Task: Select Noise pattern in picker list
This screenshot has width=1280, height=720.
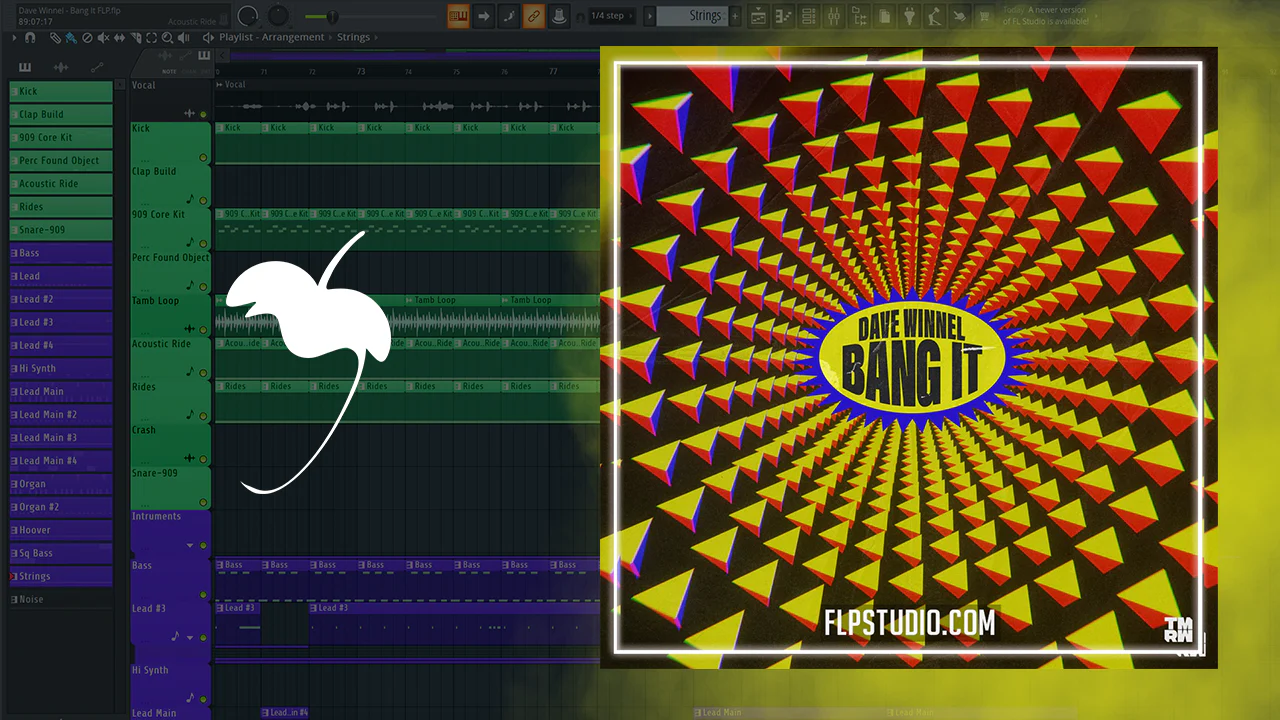Action: [x=61, y=599]
